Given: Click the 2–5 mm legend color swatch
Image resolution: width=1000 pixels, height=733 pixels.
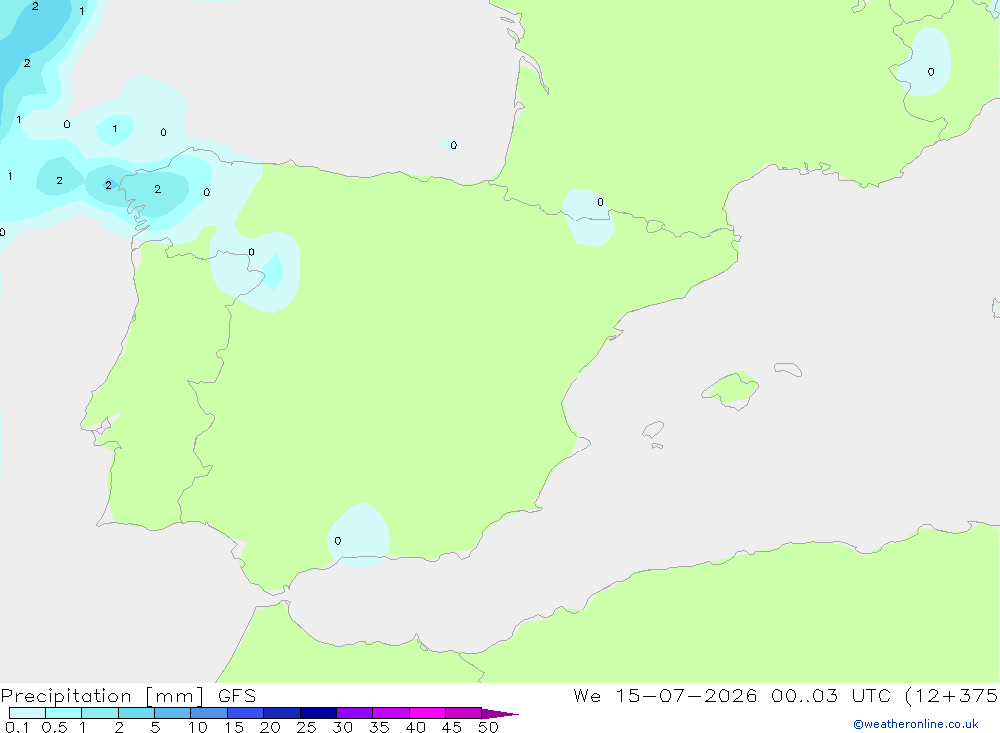Looking at the screenshot, I should tap(136, 713).
